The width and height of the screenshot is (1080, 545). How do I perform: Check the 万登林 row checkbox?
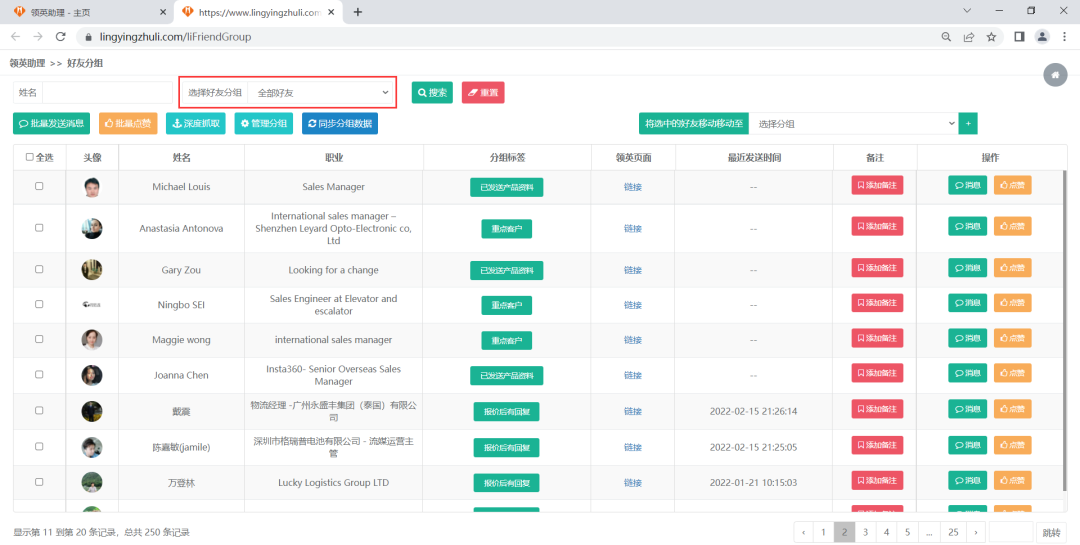click(x=39, y=482)
